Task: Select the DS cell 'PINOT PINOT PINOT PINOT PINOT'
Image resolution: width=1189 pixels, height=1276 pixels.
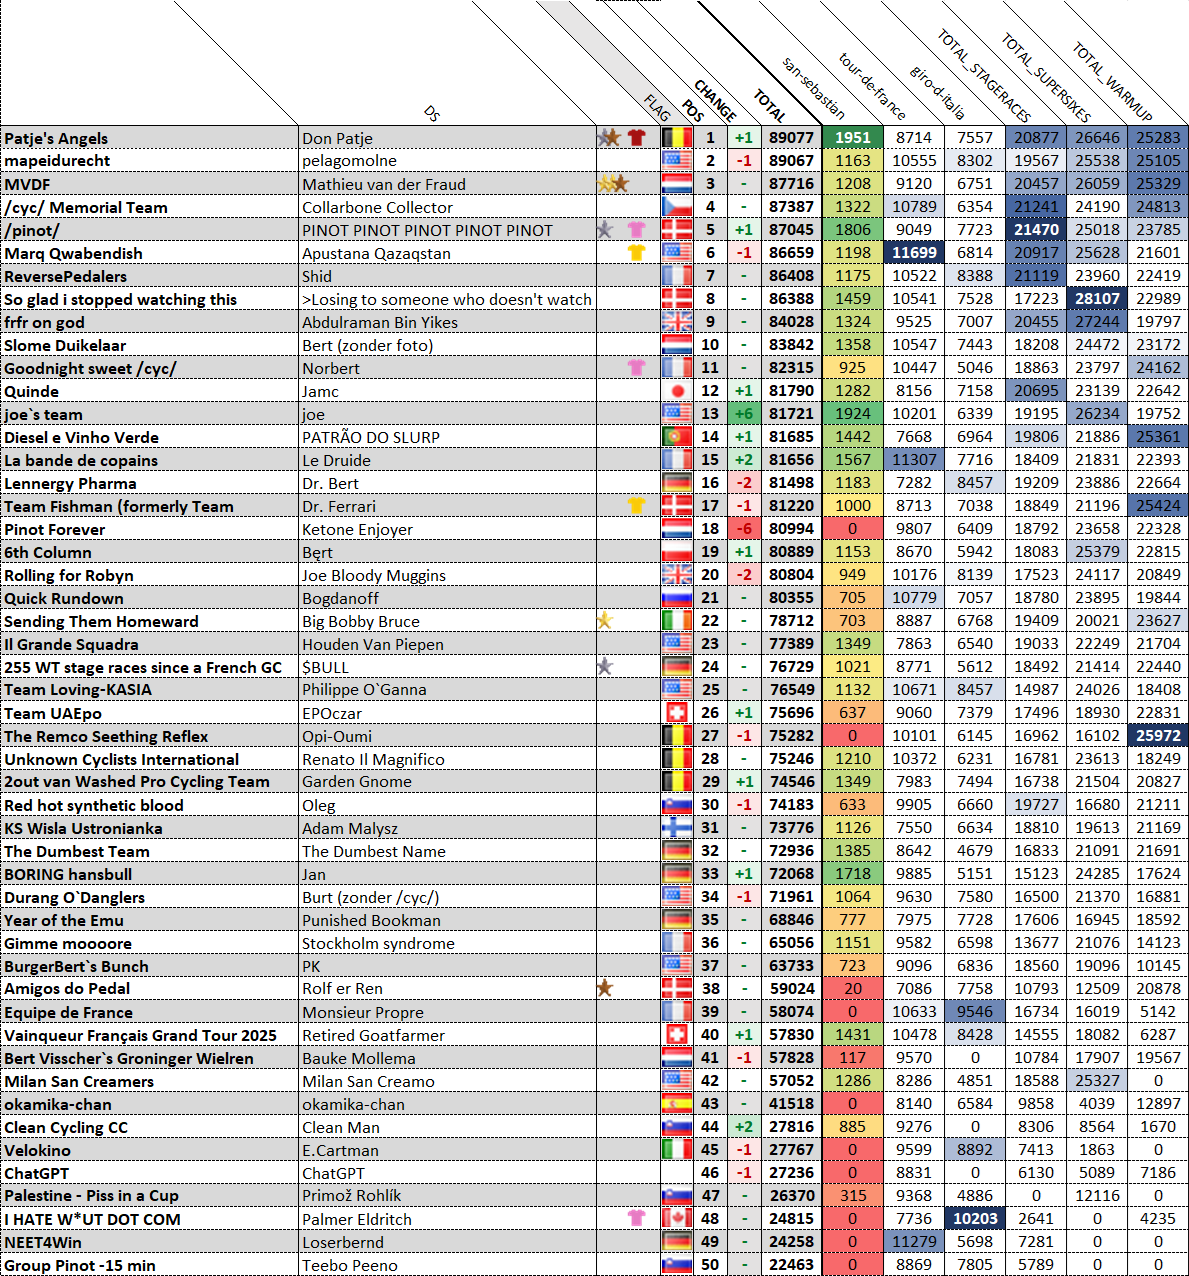Action: click(448, 230)
